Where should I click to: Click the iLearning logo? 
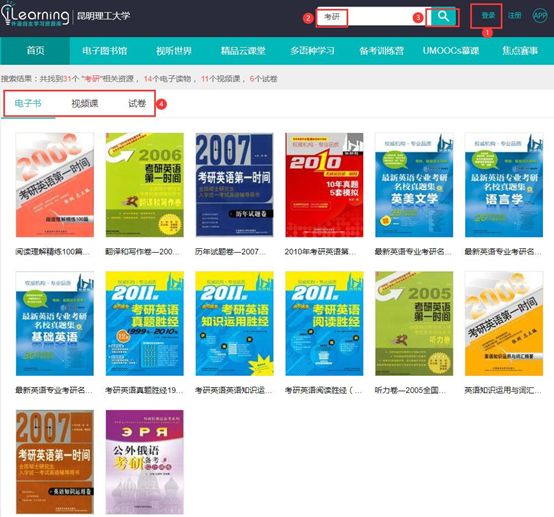pyautogui.click(x=35, y=15)
